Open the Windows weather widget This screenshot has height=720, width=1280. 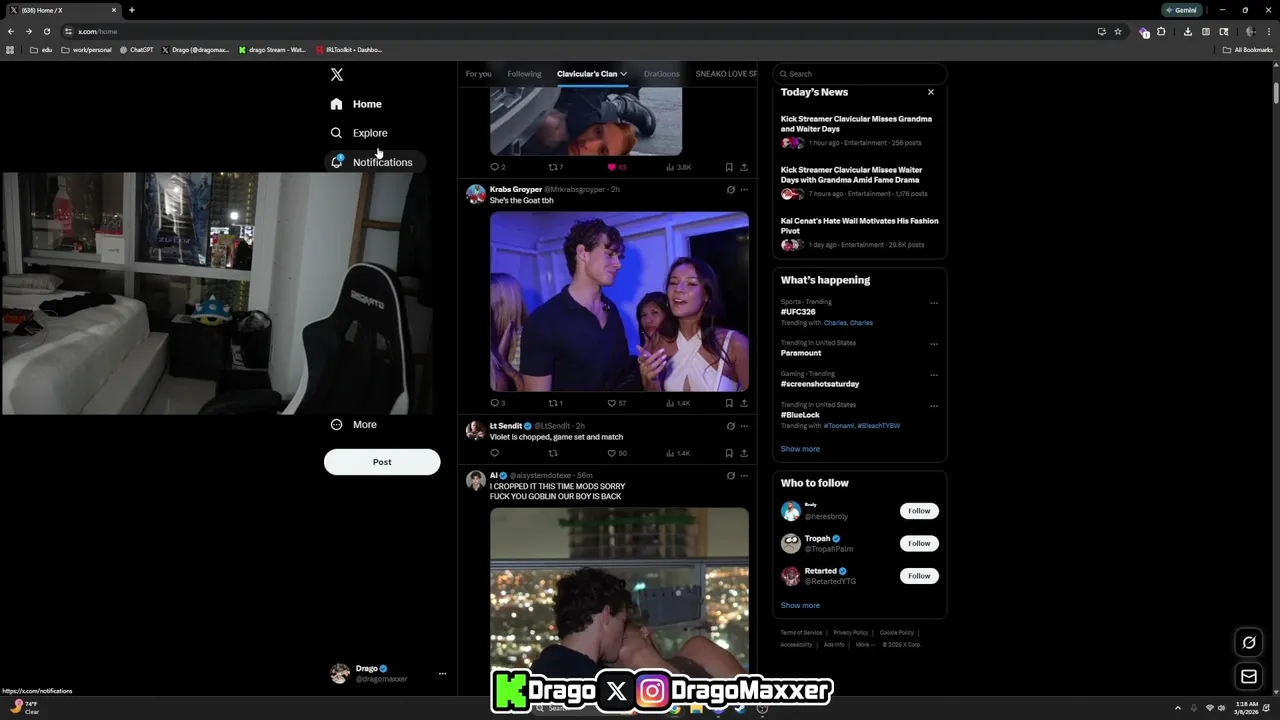[25, 708]
